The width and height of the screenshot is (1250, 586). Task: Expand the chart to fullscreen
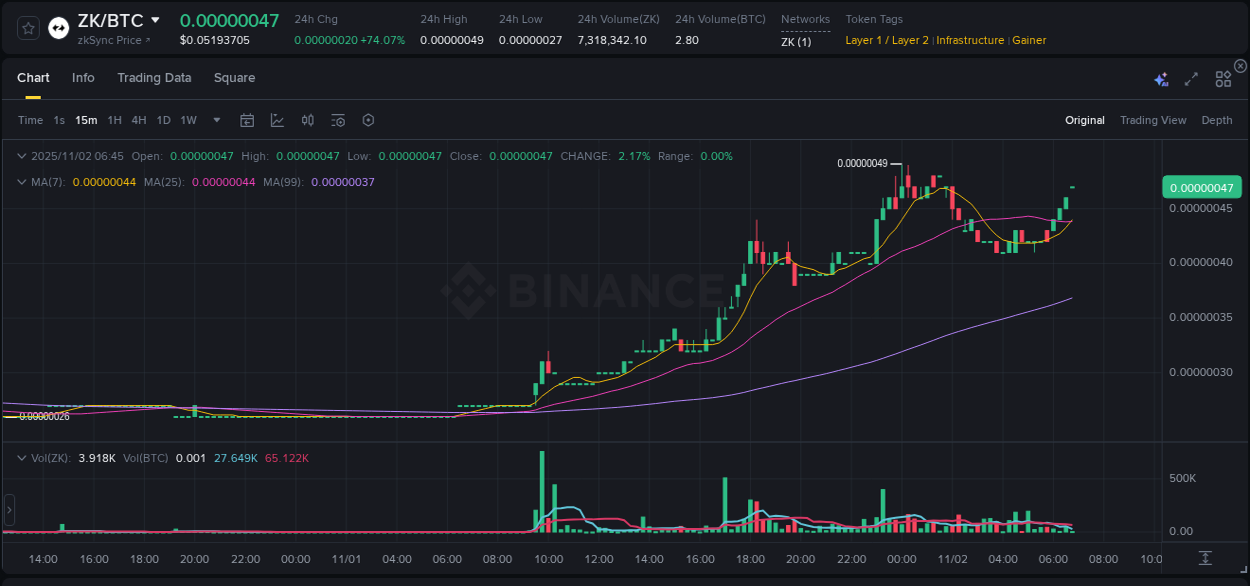point(1190,79)
